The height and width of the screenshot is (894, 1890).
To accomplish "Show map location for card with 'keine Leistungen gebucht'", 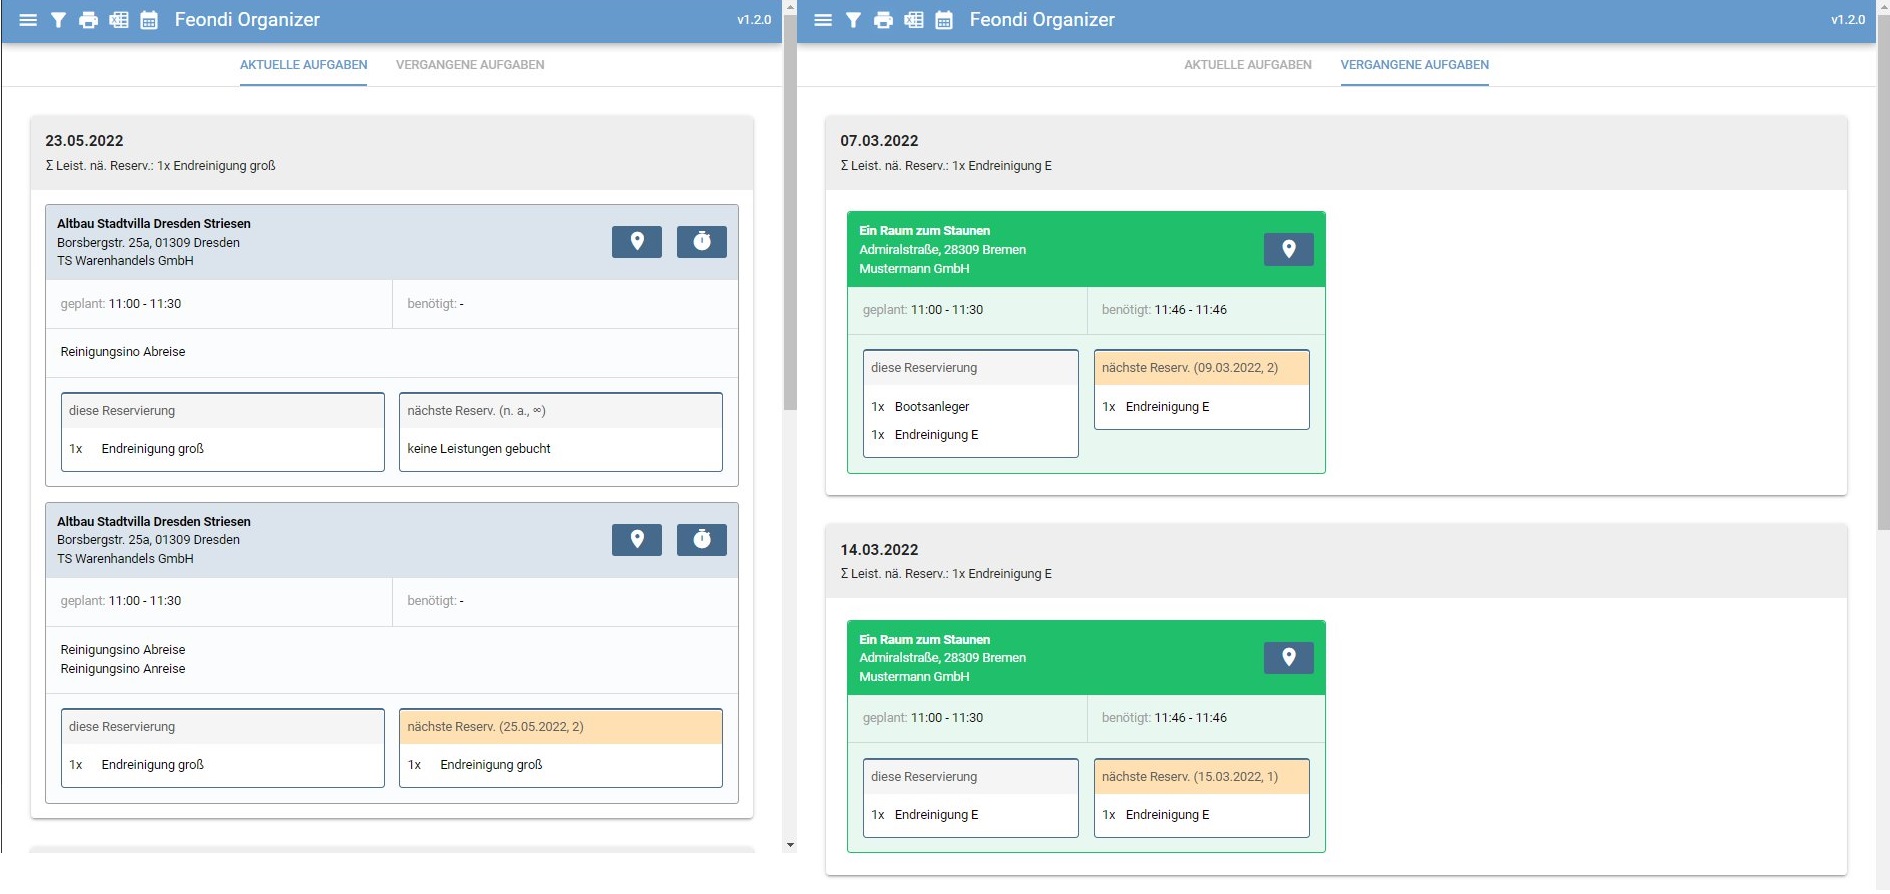I will (x=637, y=241).
